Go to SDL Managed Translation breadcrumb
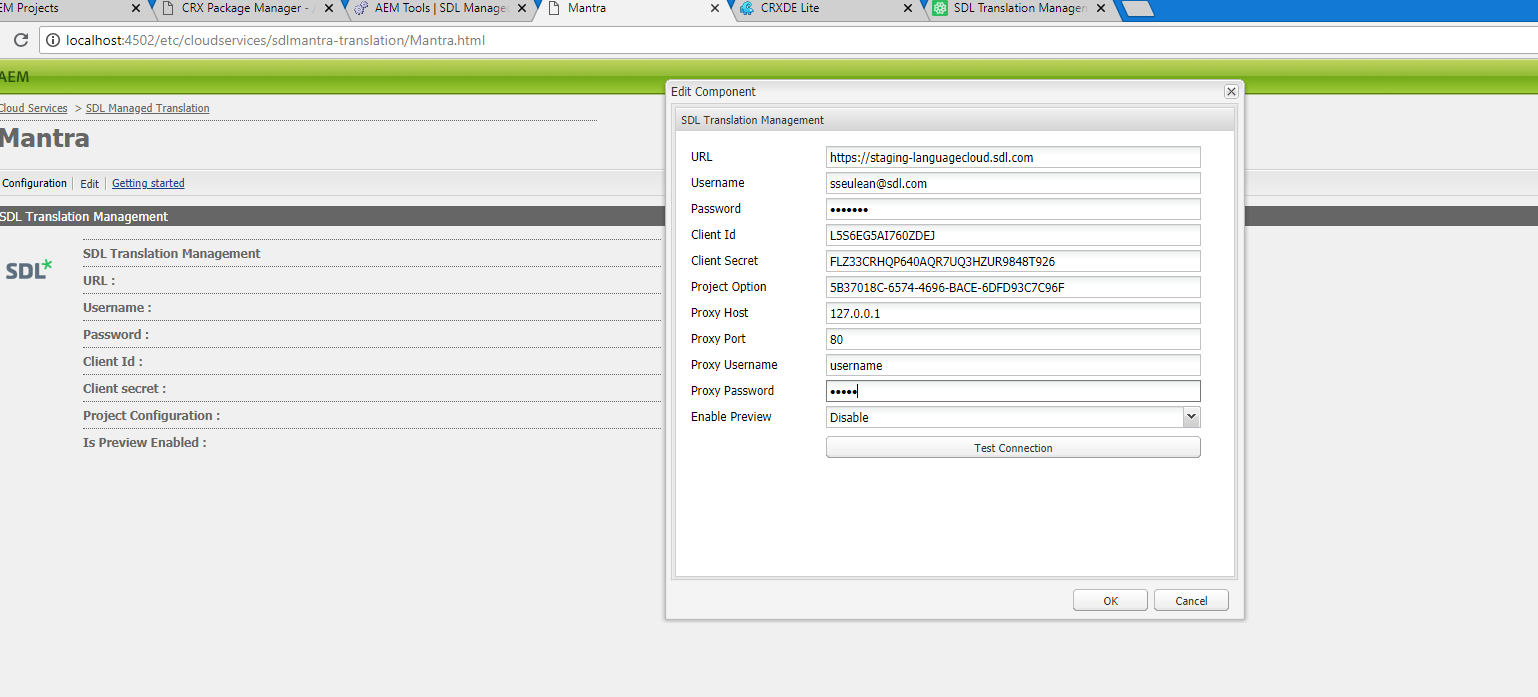1538x697 pixels. pyautogui.click(x=148, y=108)
